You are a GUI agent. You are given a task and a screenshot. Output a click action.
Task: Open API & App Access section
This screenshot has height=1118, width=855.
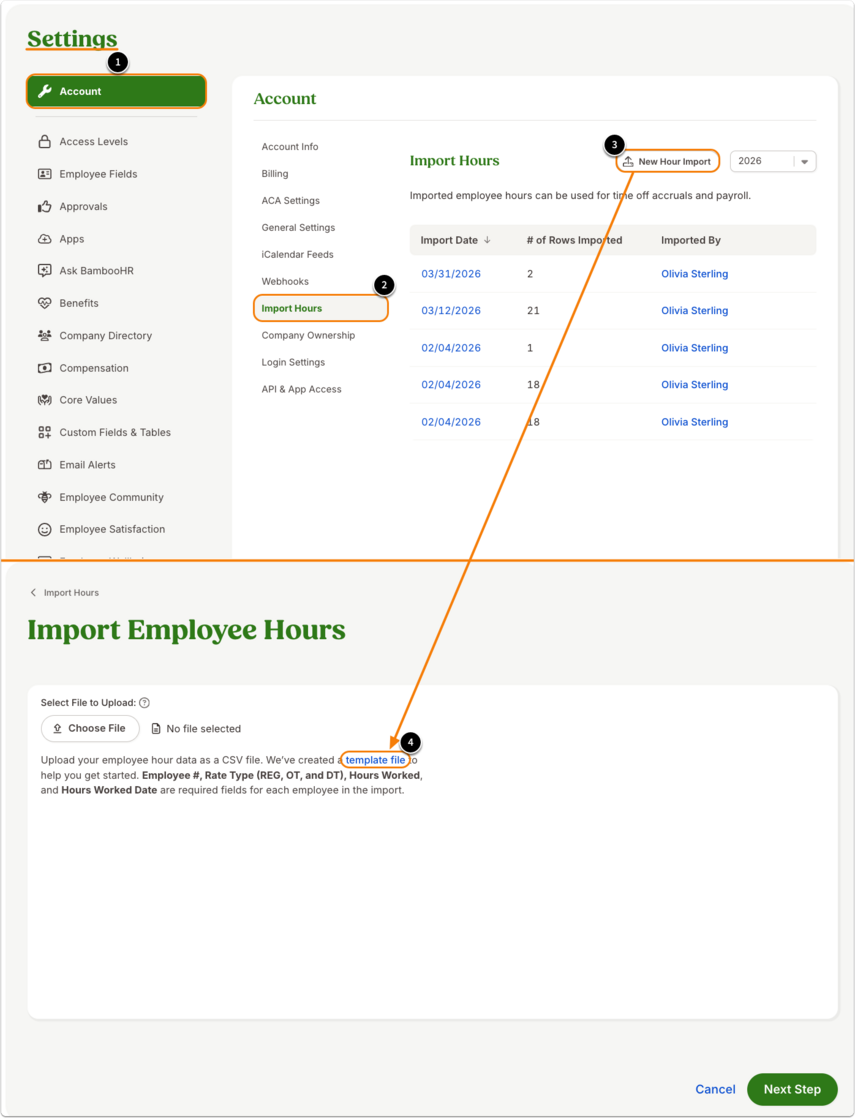[x=301, y=389]
